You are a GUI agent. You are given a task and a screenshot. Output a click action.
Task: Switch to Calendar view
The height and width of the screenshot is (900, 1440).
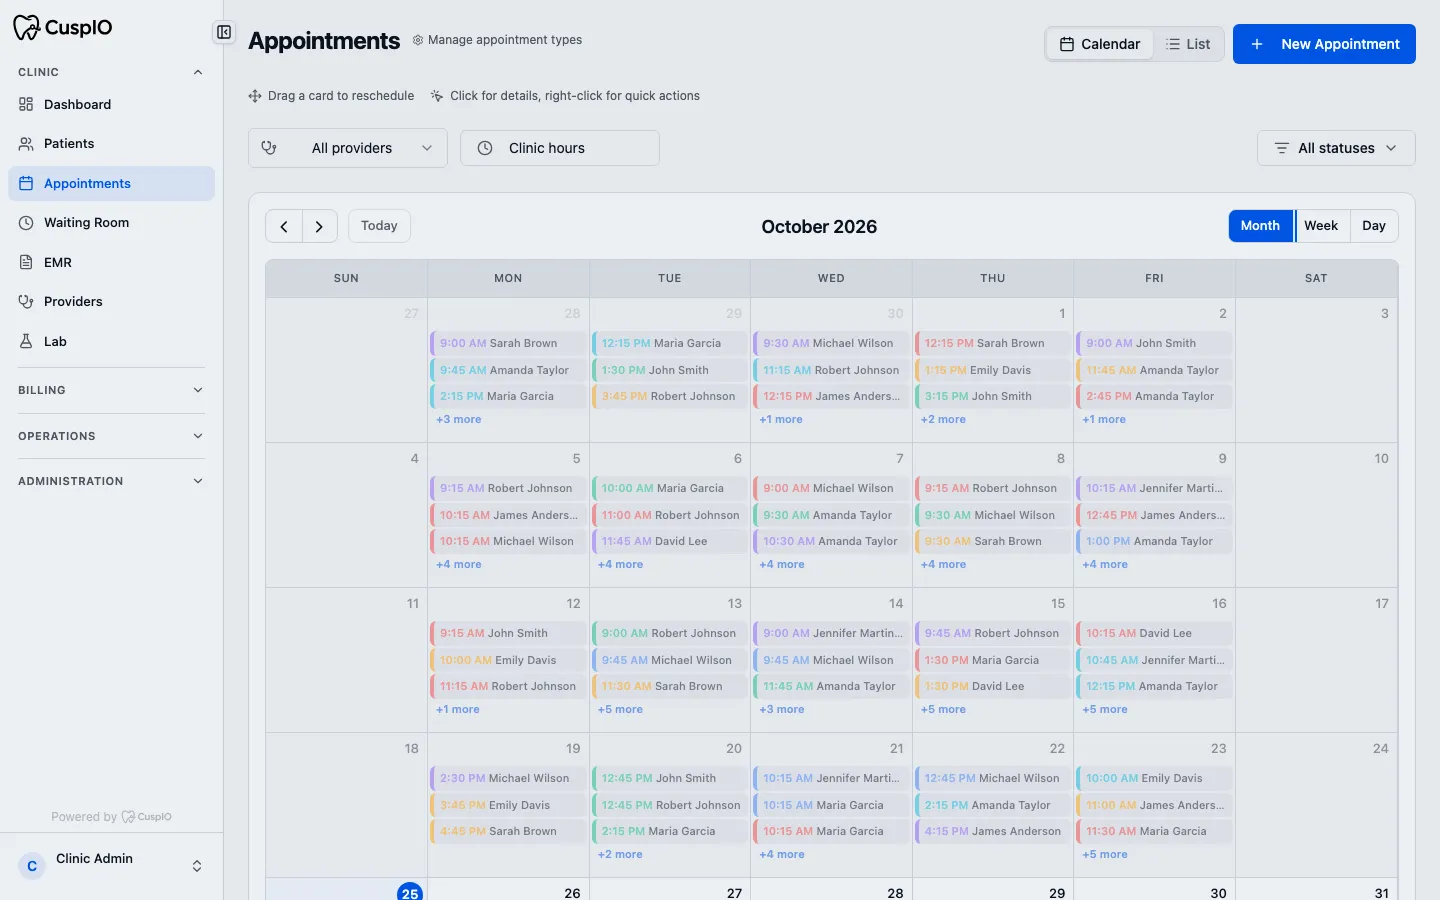1100,44
